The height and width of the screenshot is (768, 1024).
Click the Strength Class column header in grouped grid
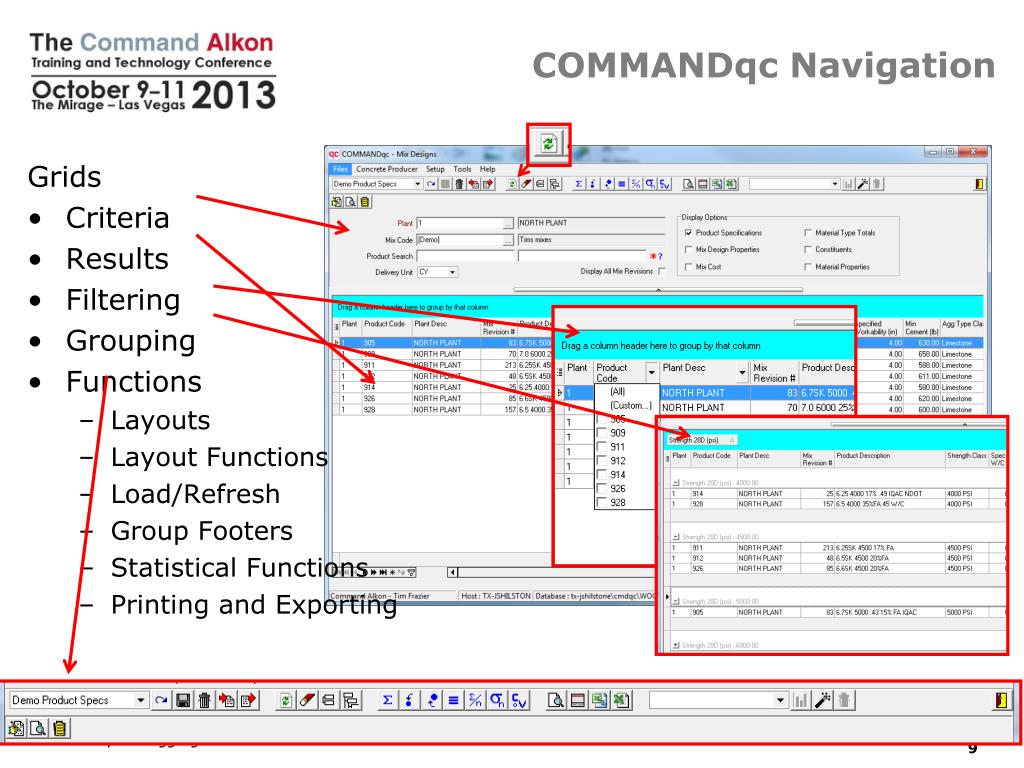pyautogui.click(x=967, y=459)
